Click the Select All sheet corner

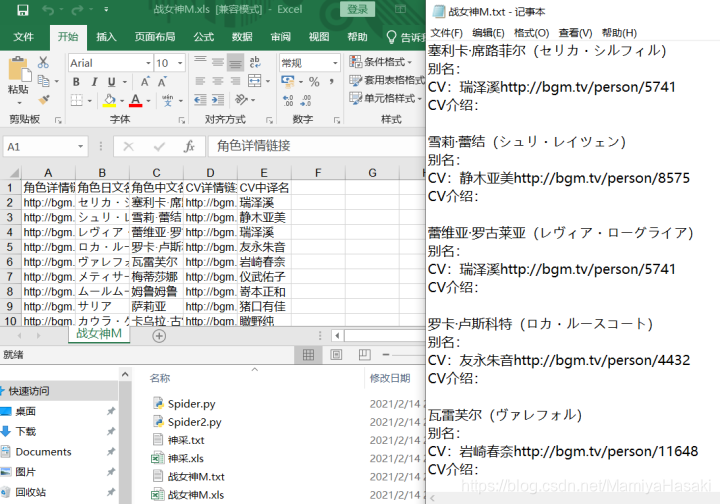pyautogui.click(x=12, y=173)
